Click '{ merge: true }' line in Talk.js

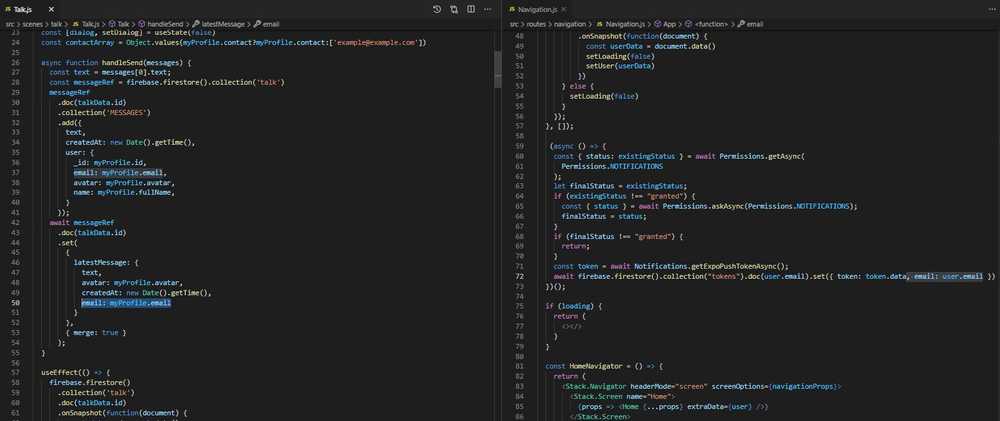pyautogui.click(x=96, y=333)
